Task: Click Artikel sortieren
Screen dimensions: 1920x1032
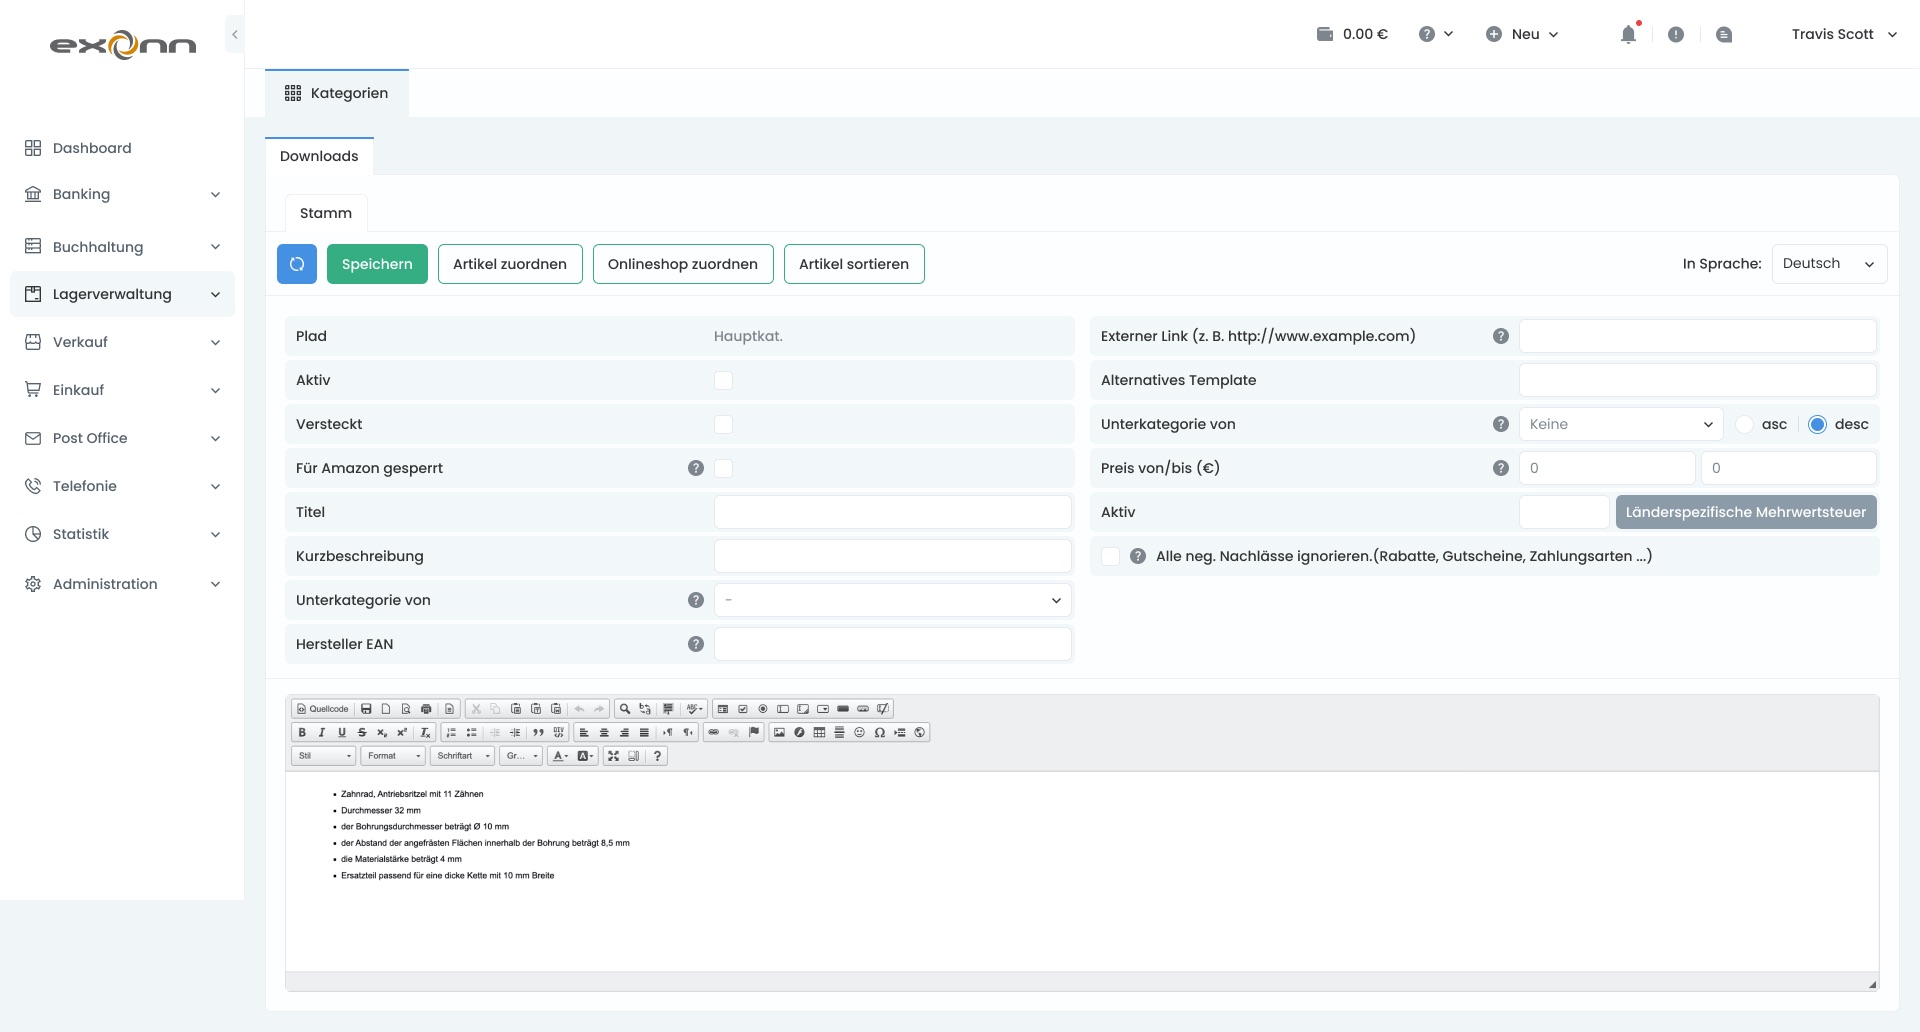Action: pyautogui.click(x=854, y=264)
